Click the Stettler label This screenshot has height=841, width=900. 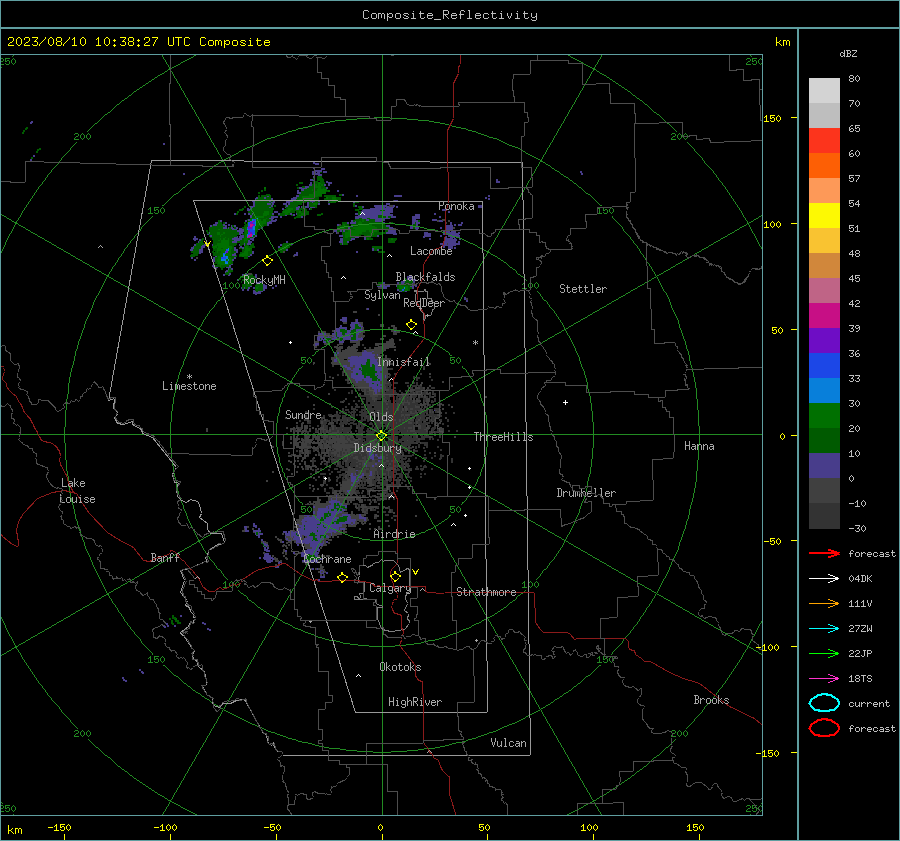pos(583,289)
